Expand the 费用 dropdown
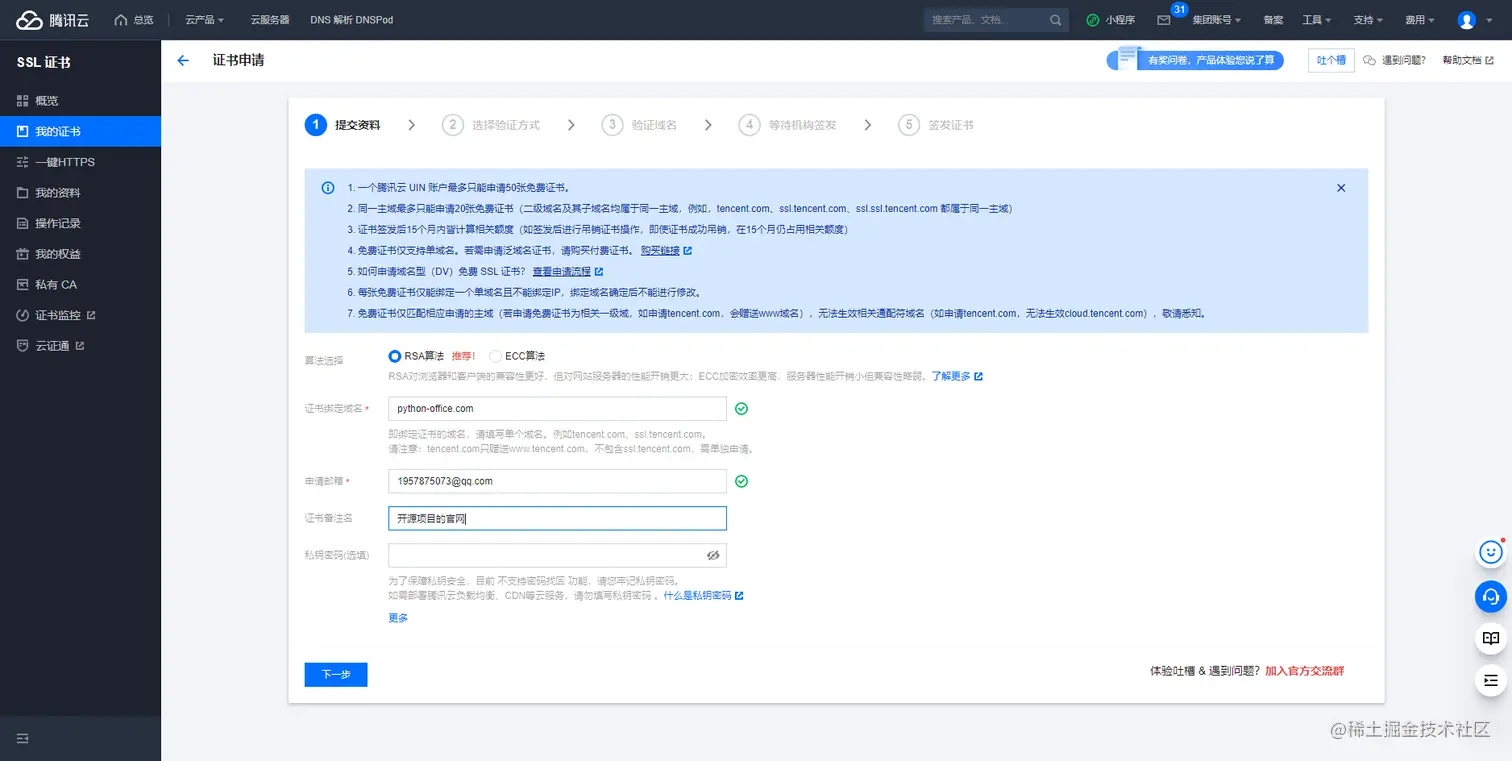 click(x=1419, y=19)
